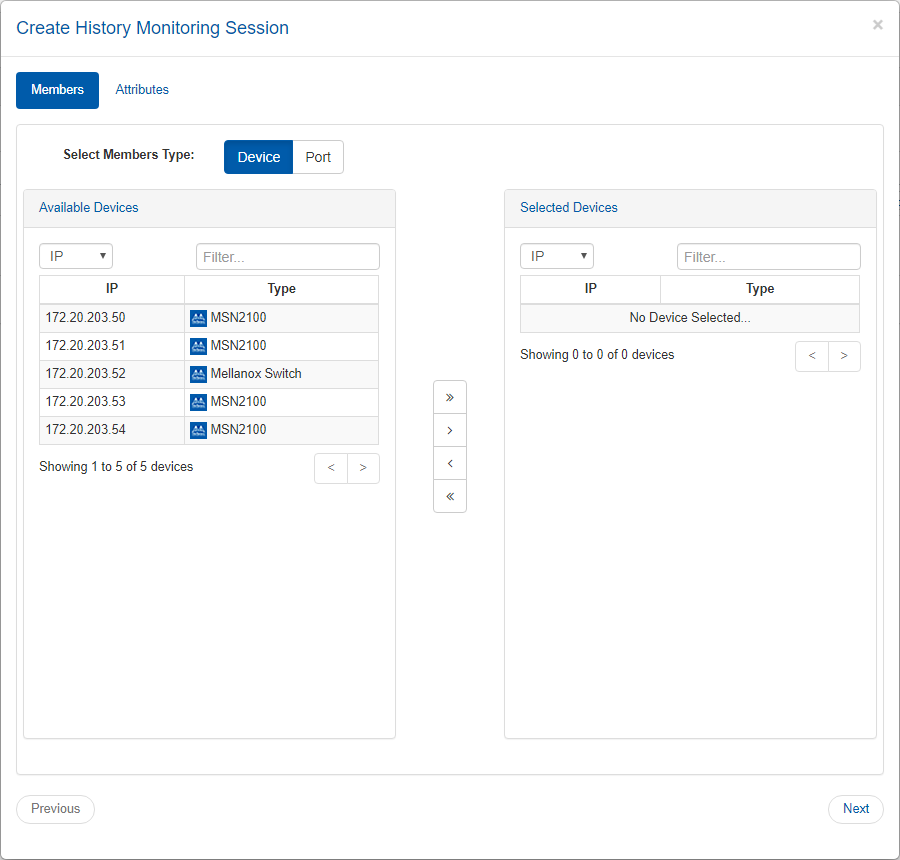Viewport: 900px width, 860px height.
Task: Click the move selected device right arrow
Action: (450, 430)
